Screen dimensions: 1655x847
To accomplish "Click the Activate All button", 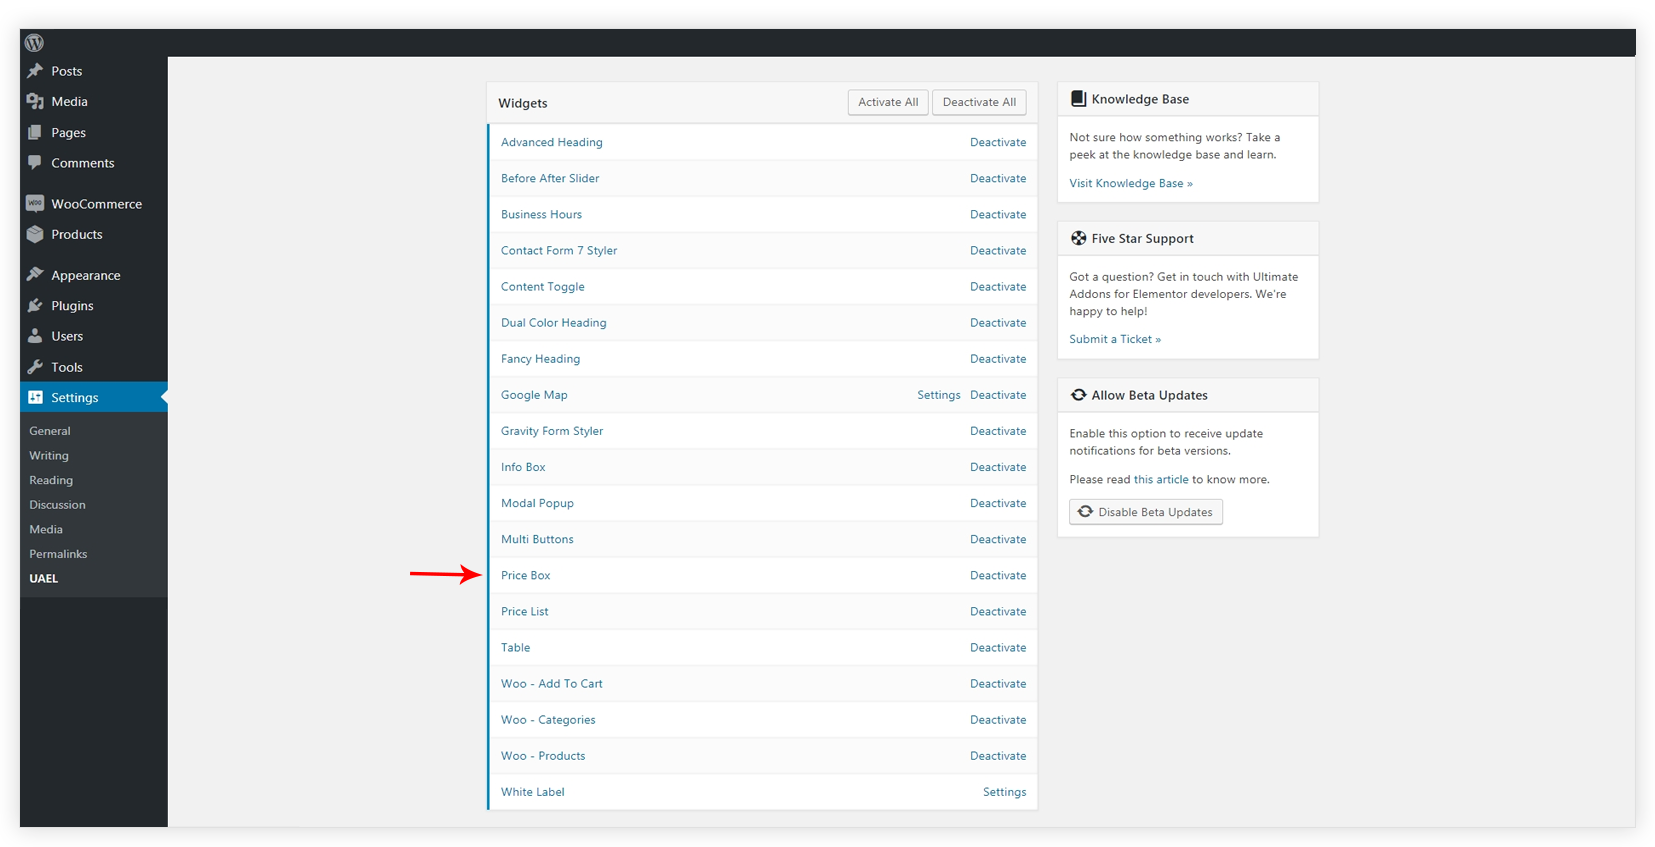I will click(888, 102).
